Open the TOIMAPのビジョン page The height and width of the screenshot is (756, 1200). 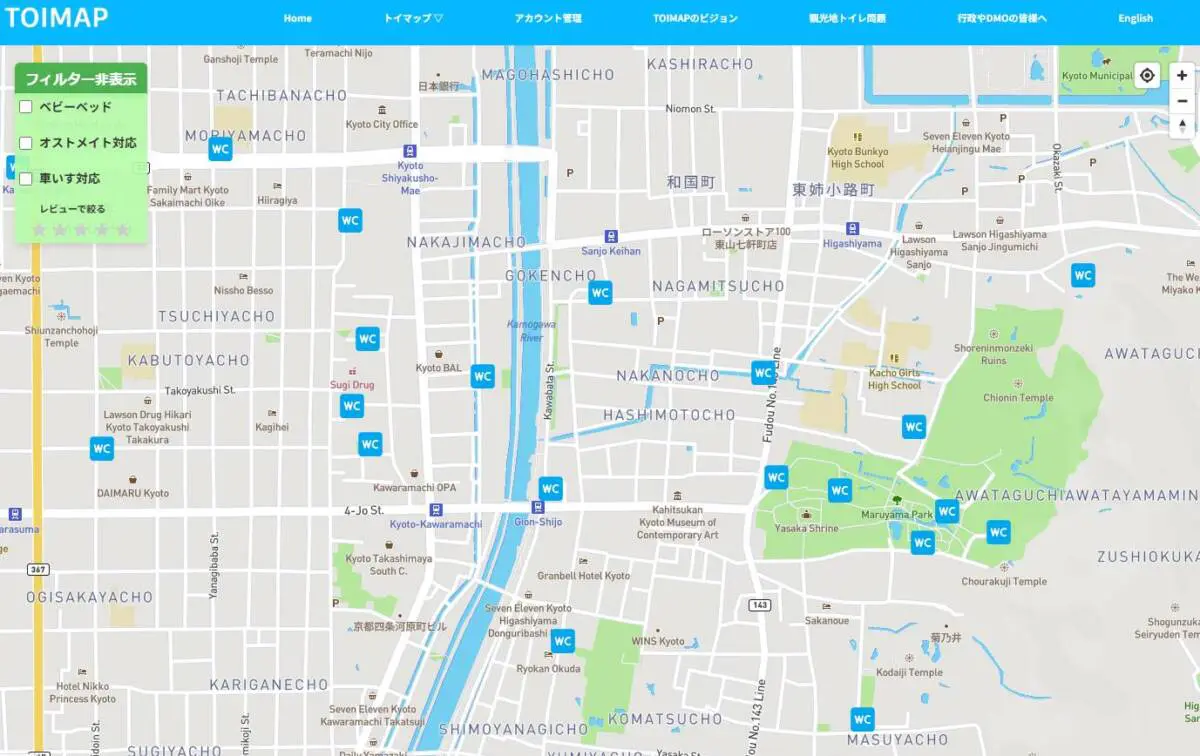[695, 18]
